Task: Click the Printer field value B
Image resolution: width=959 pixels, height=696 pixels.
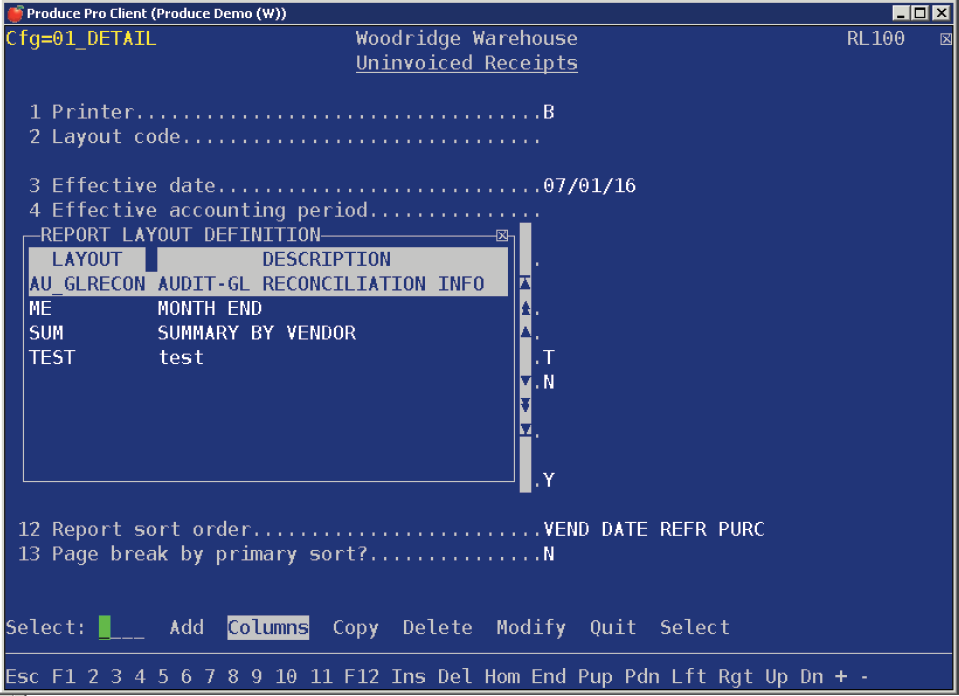Action: coord(549,112)
